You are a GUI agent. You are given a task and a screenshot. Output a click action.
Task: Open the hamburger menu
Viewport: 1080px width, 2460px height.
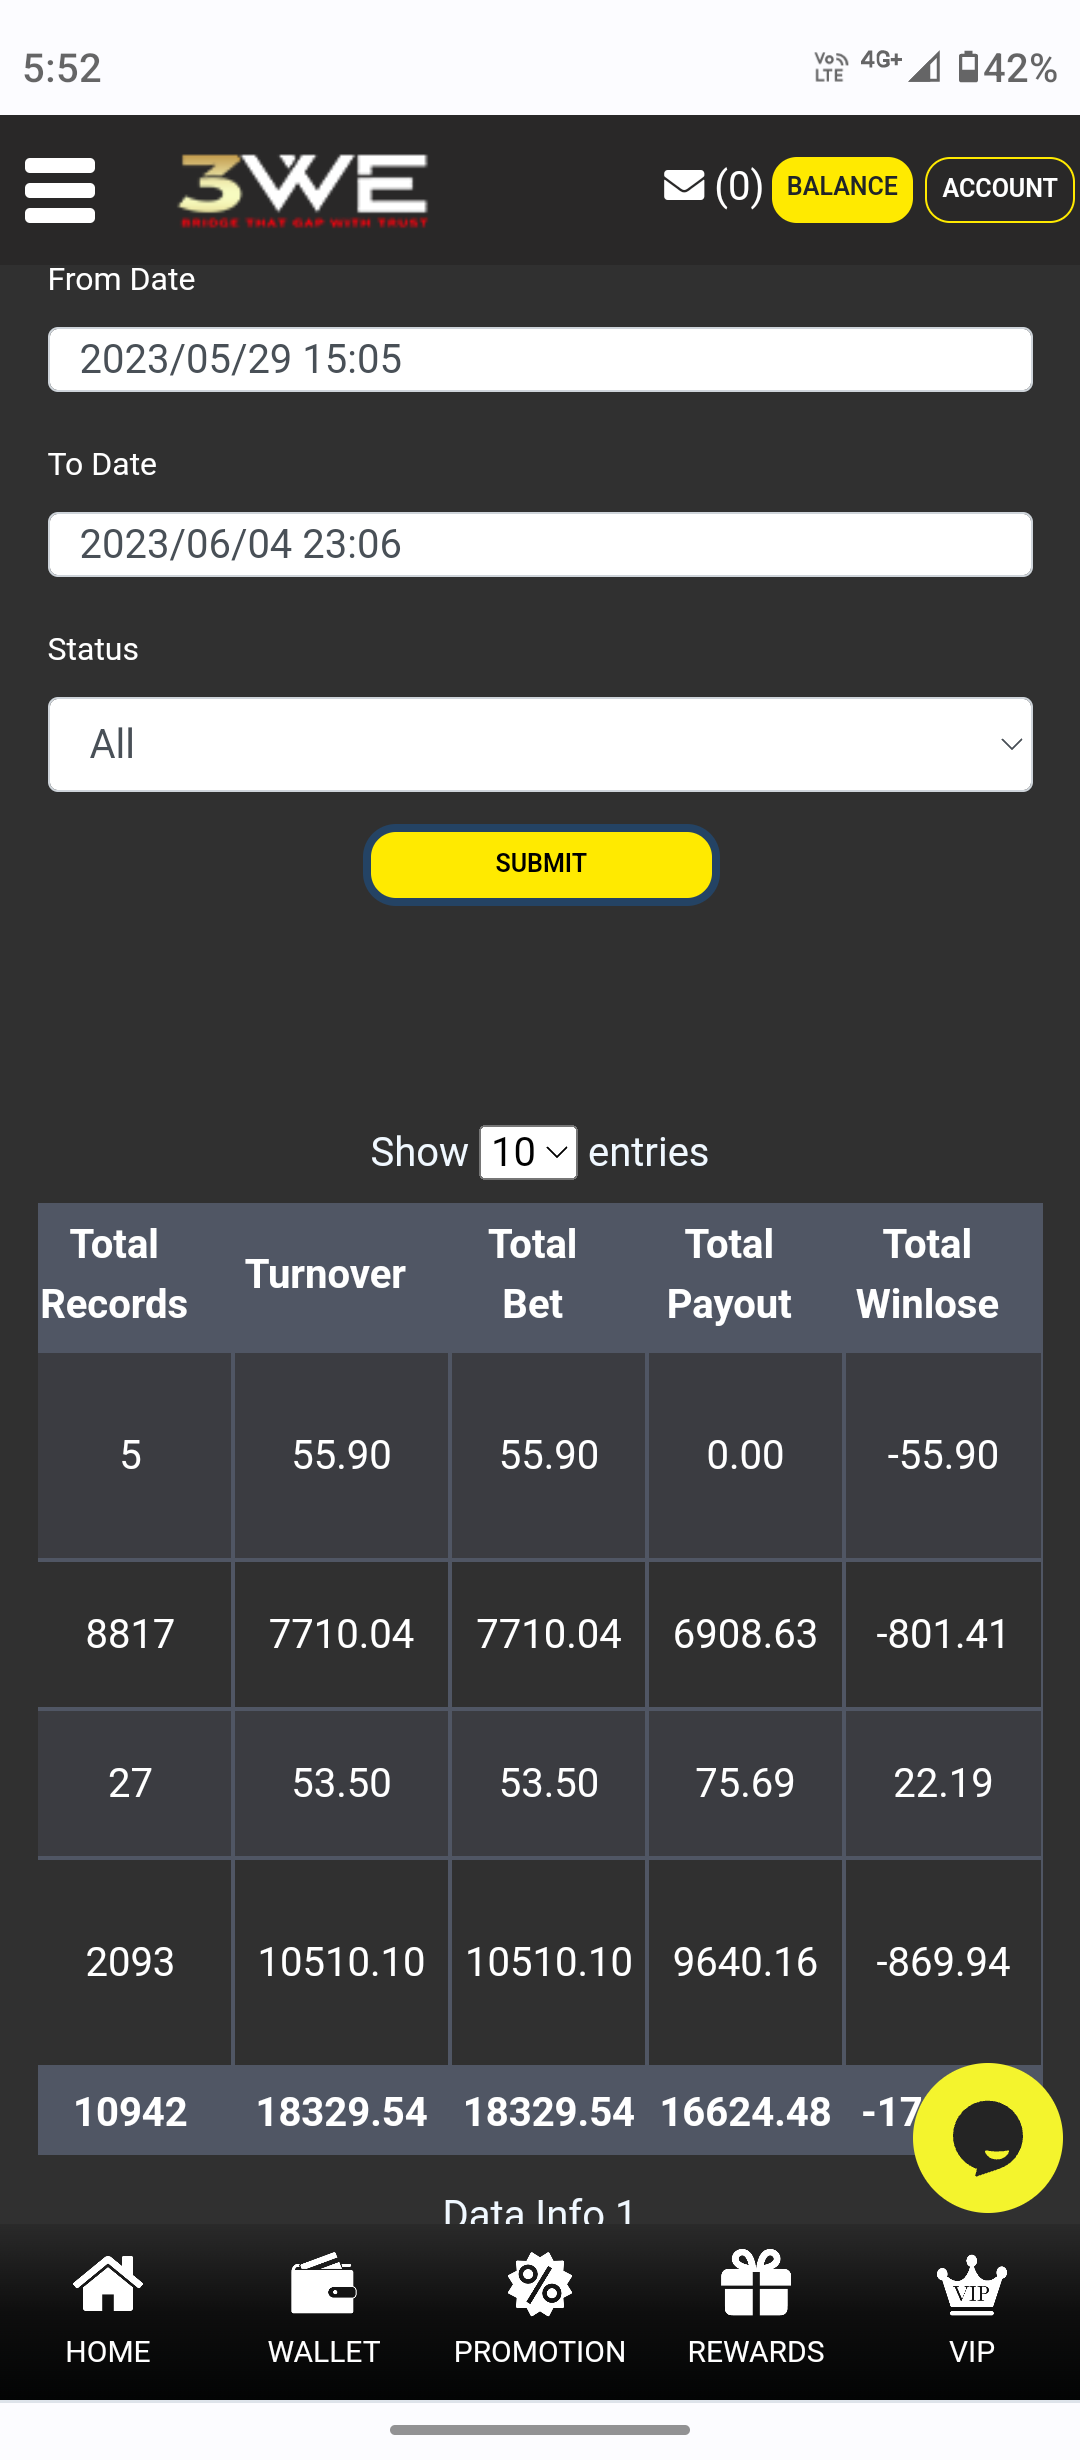click(x=60, y=190)
